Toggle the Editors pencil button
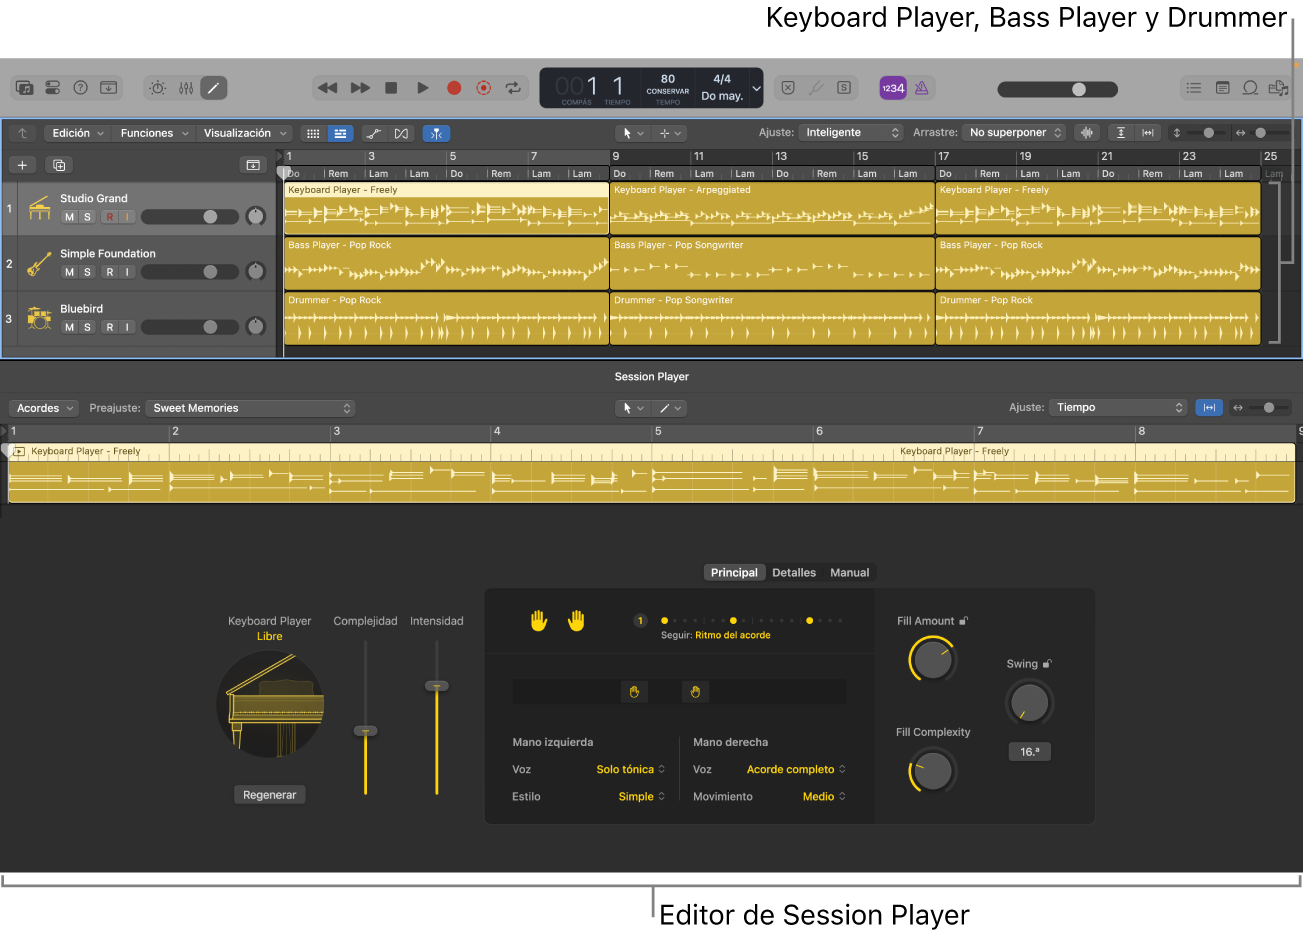This screenshot has width=1303, height=936. pyautogui.click(x=213, y=88)
